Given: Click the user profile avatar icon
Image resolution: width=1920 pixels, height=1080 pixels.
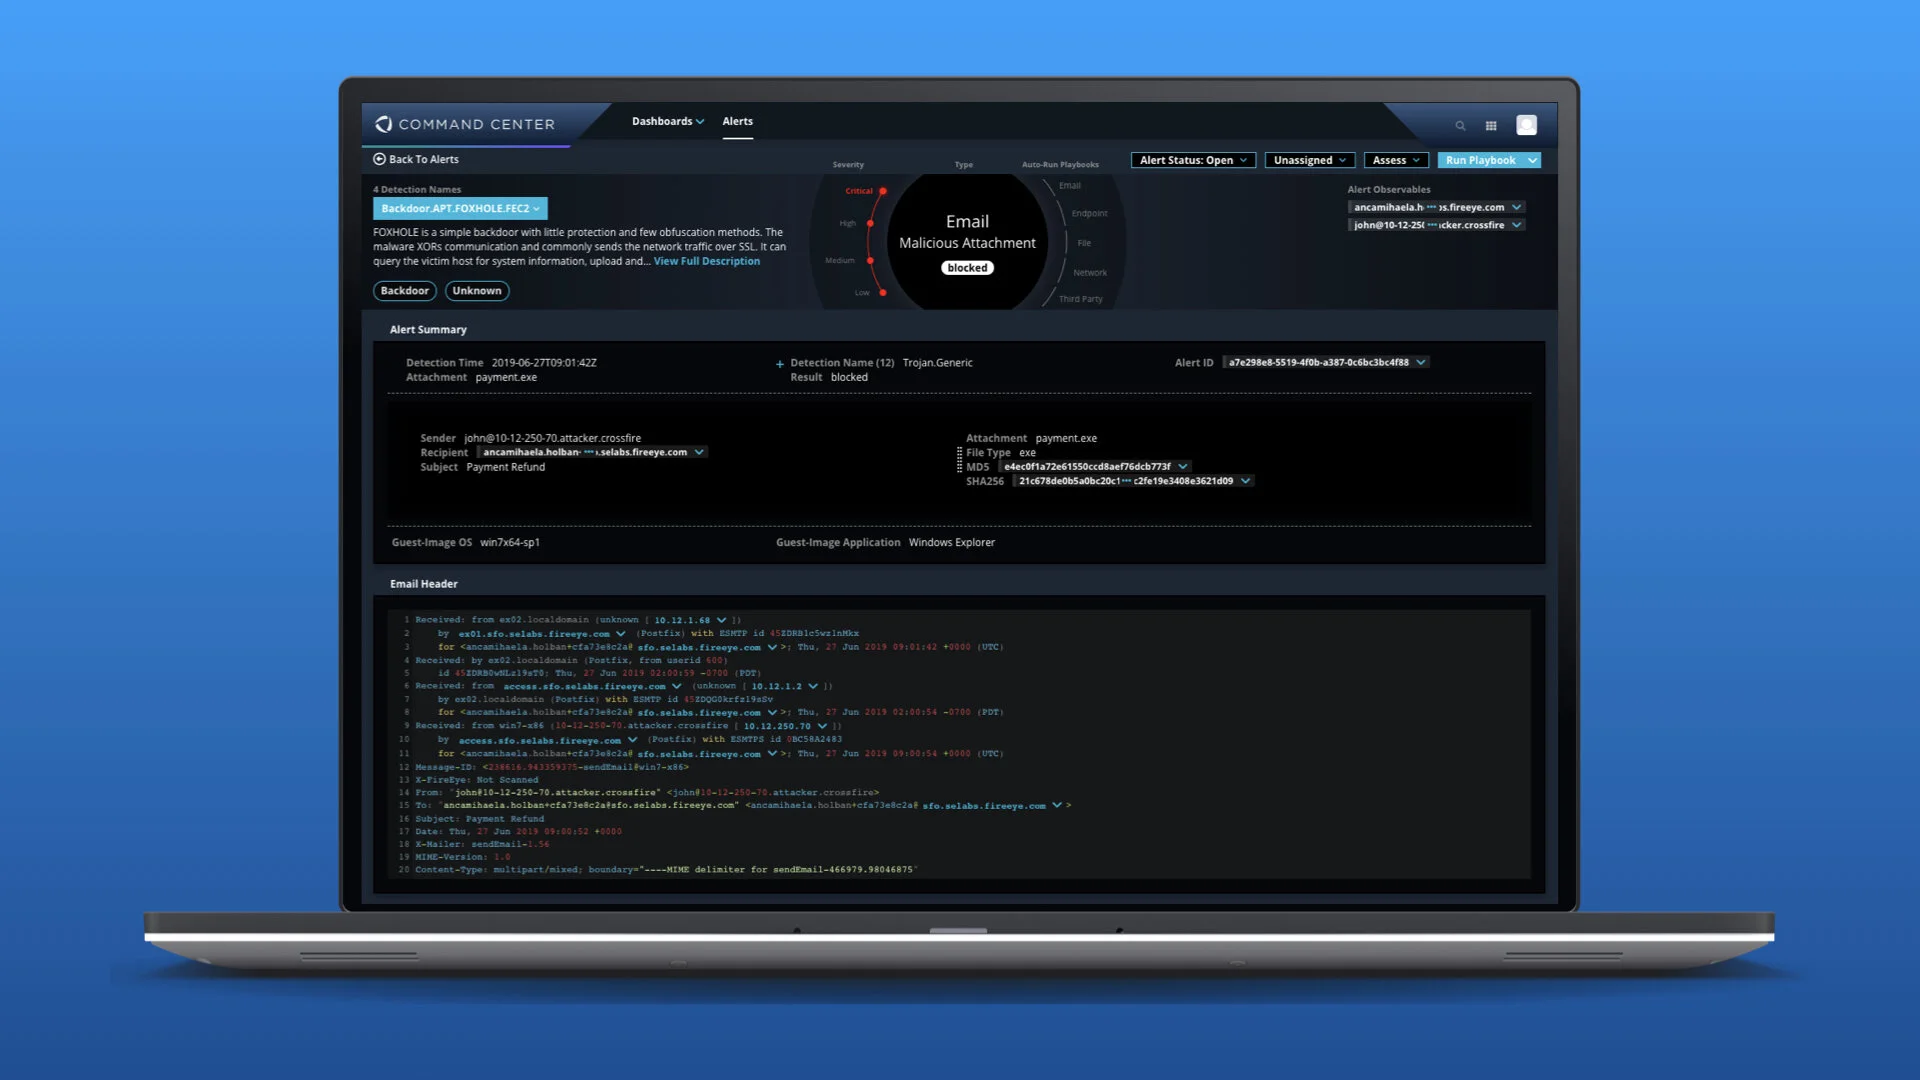Looking at the screenshot, I should (x=1526, y=125).
